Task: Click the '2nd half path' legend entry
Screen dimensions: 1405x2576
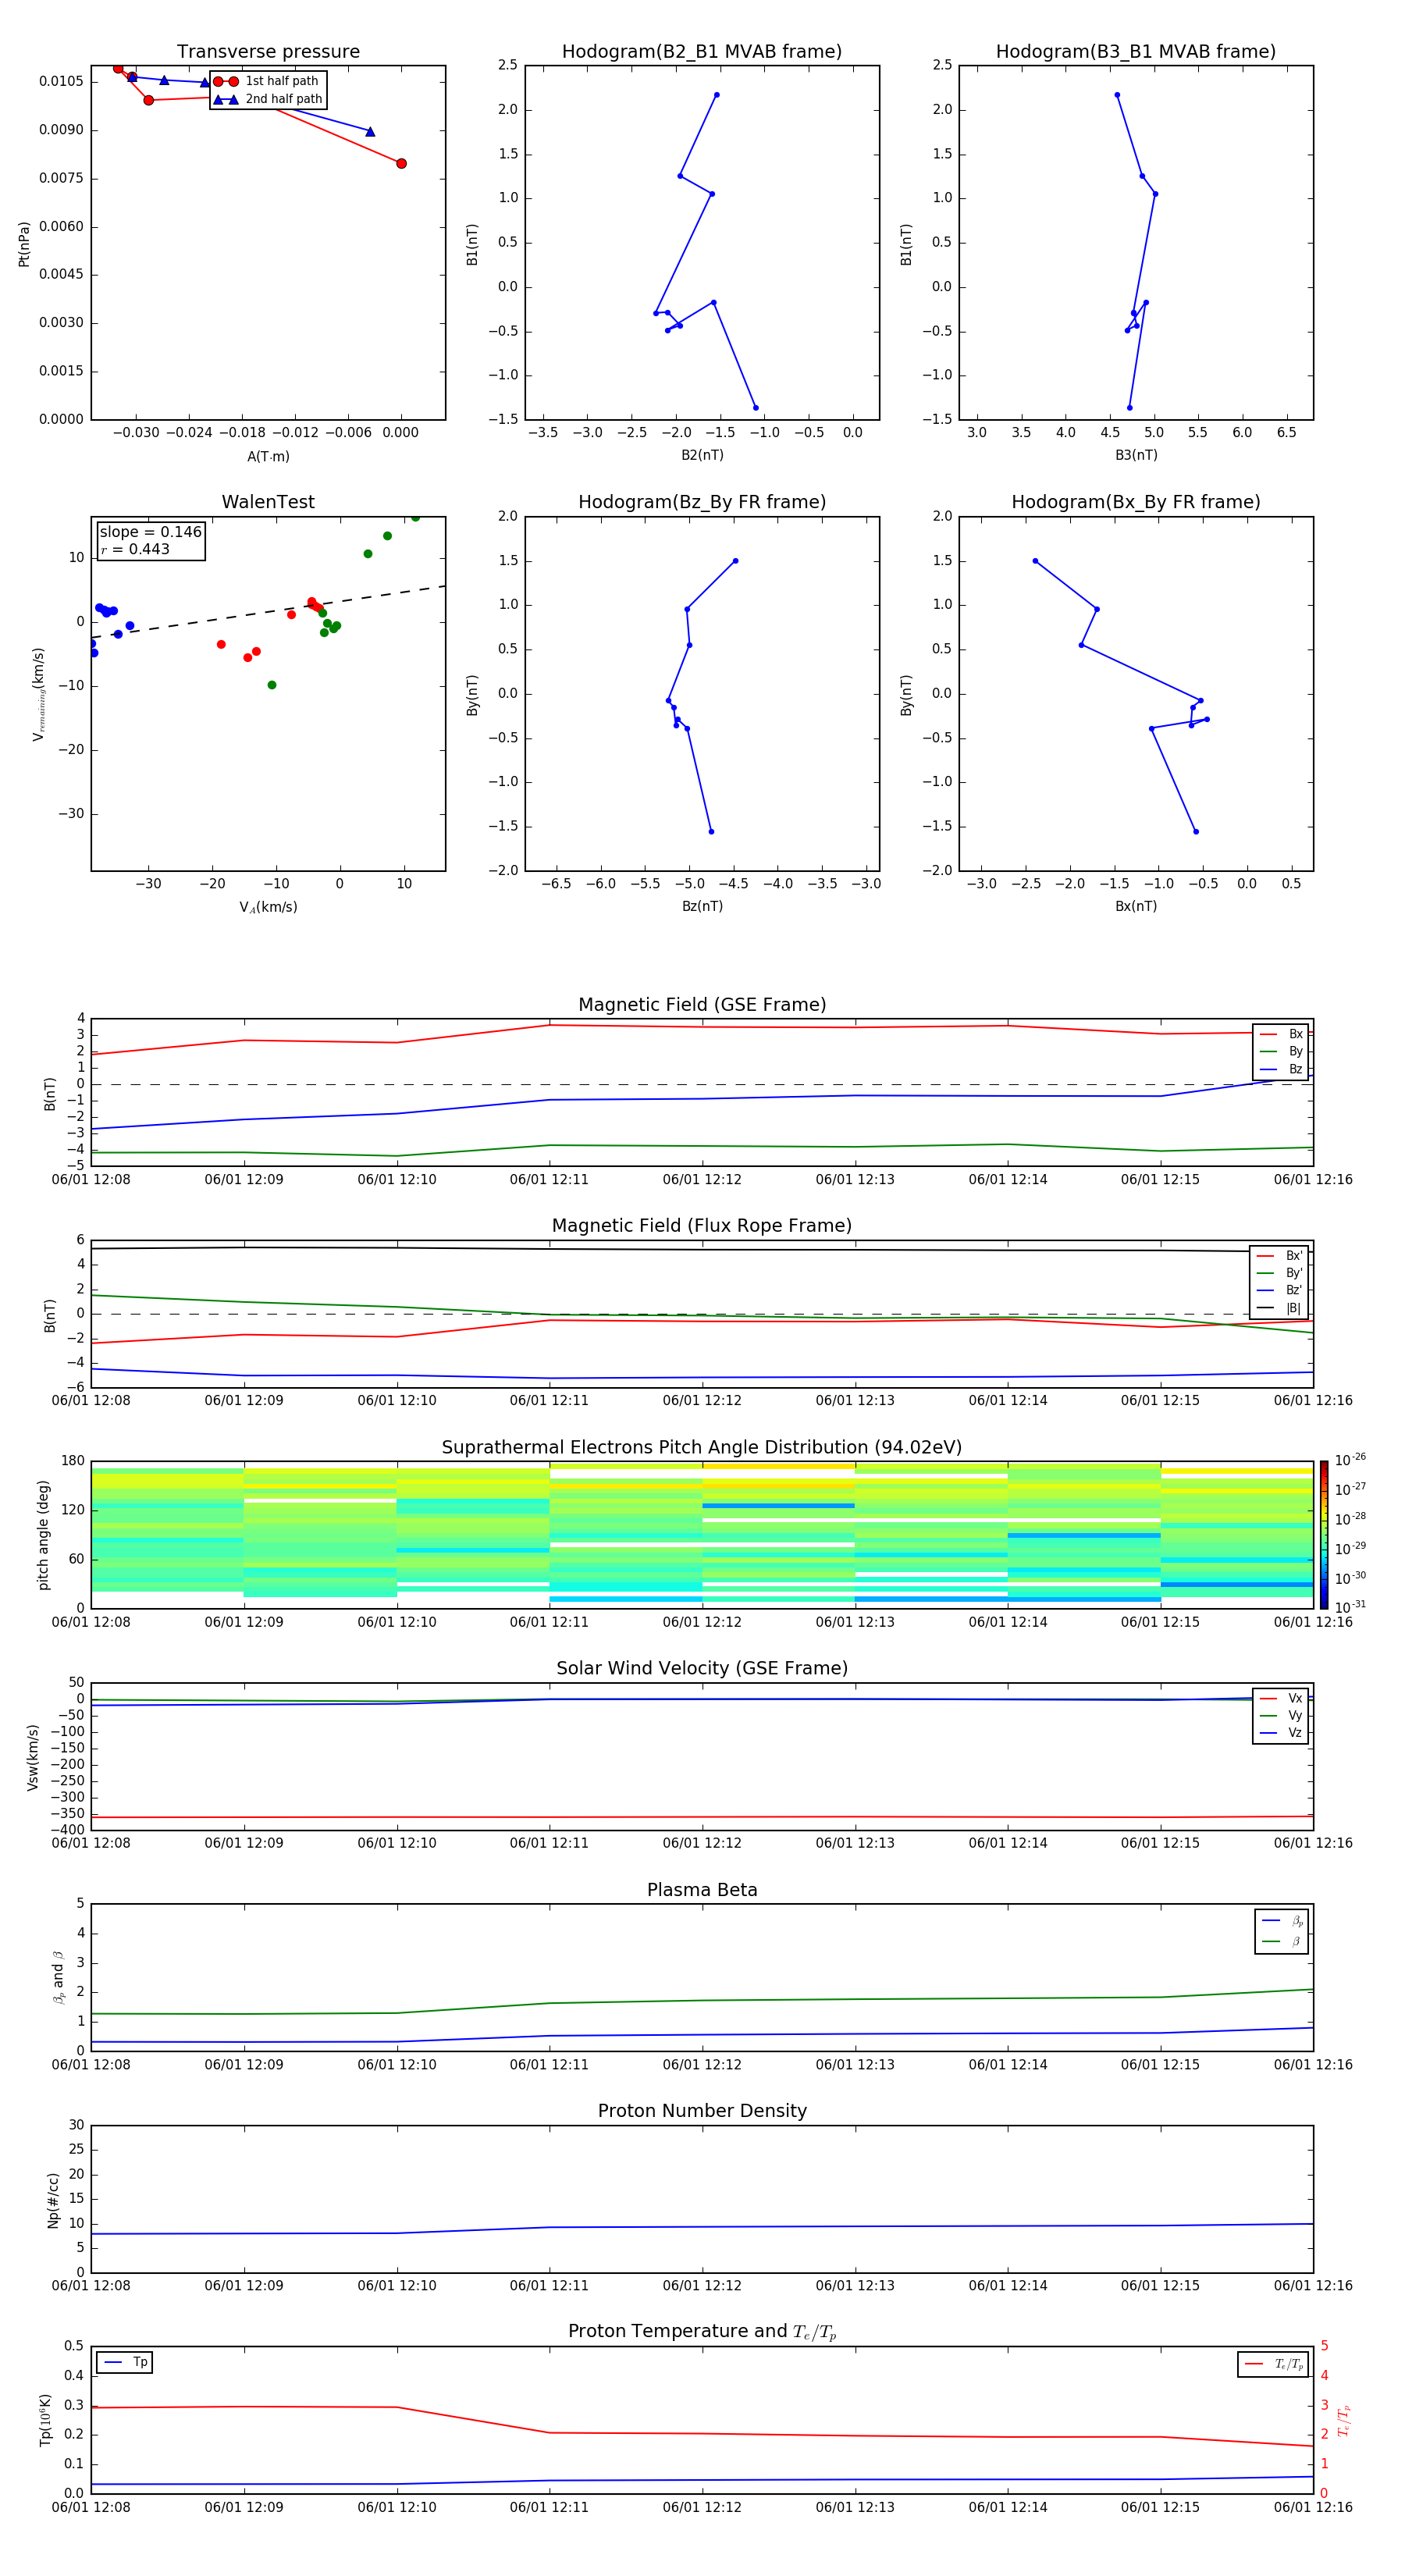Action: click(267, 99)
